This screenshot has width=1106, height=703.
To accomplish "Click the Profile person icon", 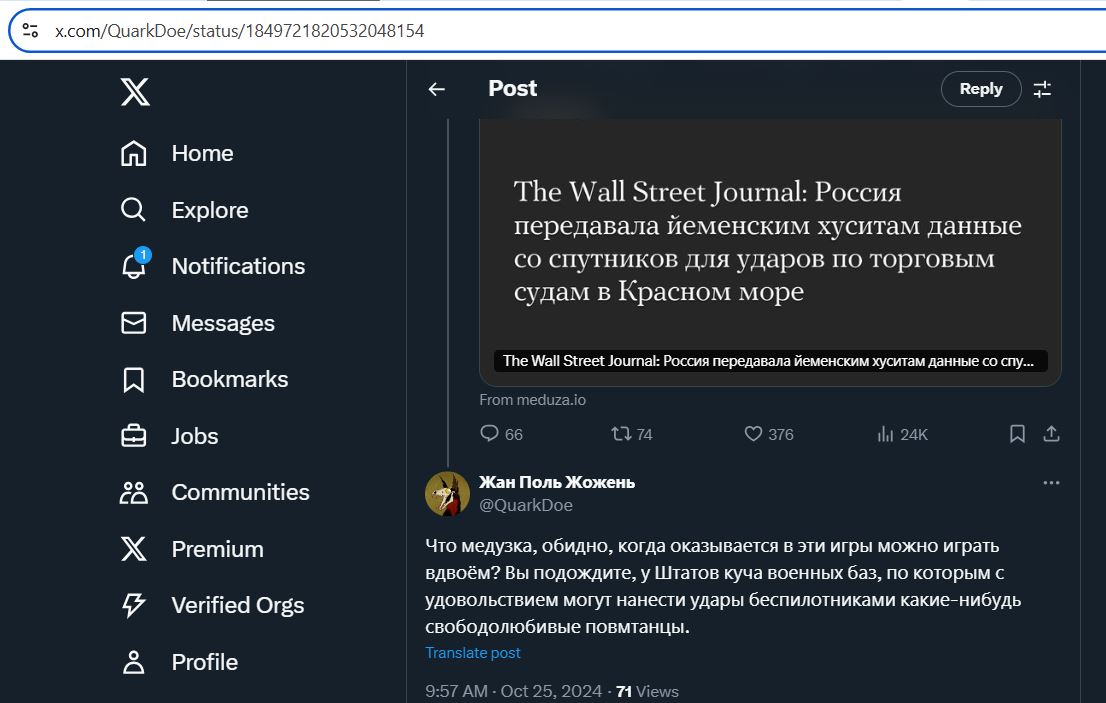I will tap(133, 662).
